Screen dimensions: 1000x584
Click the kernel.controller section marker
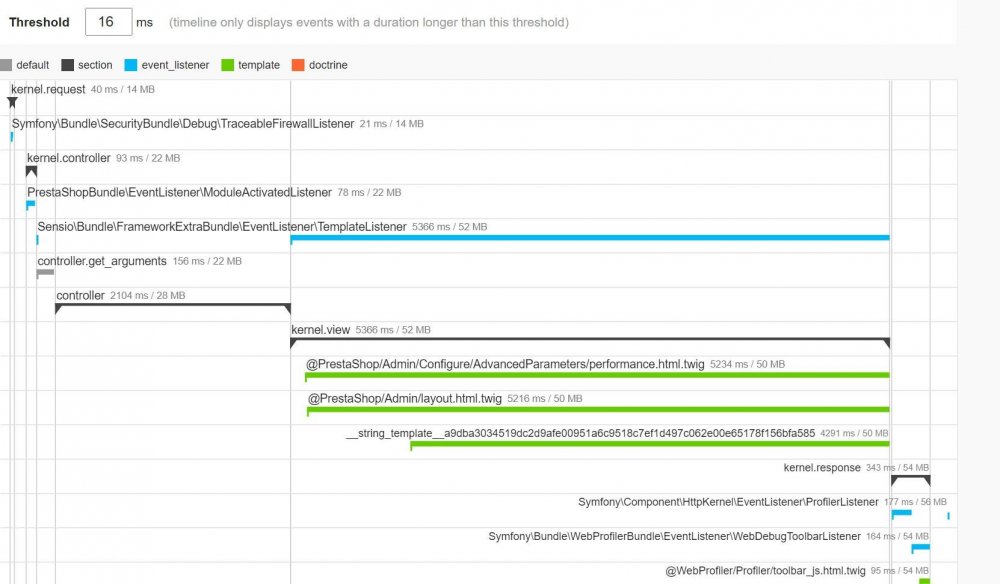pos(31,172)
